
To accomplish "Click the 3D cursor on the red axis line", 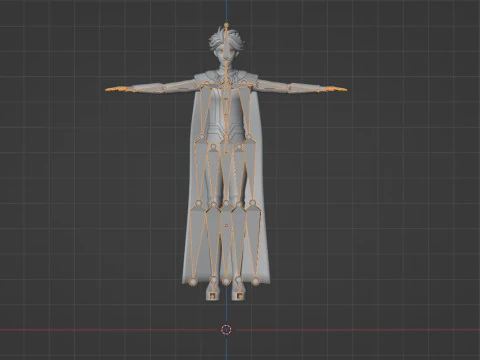I will click(x=226, y=330).
